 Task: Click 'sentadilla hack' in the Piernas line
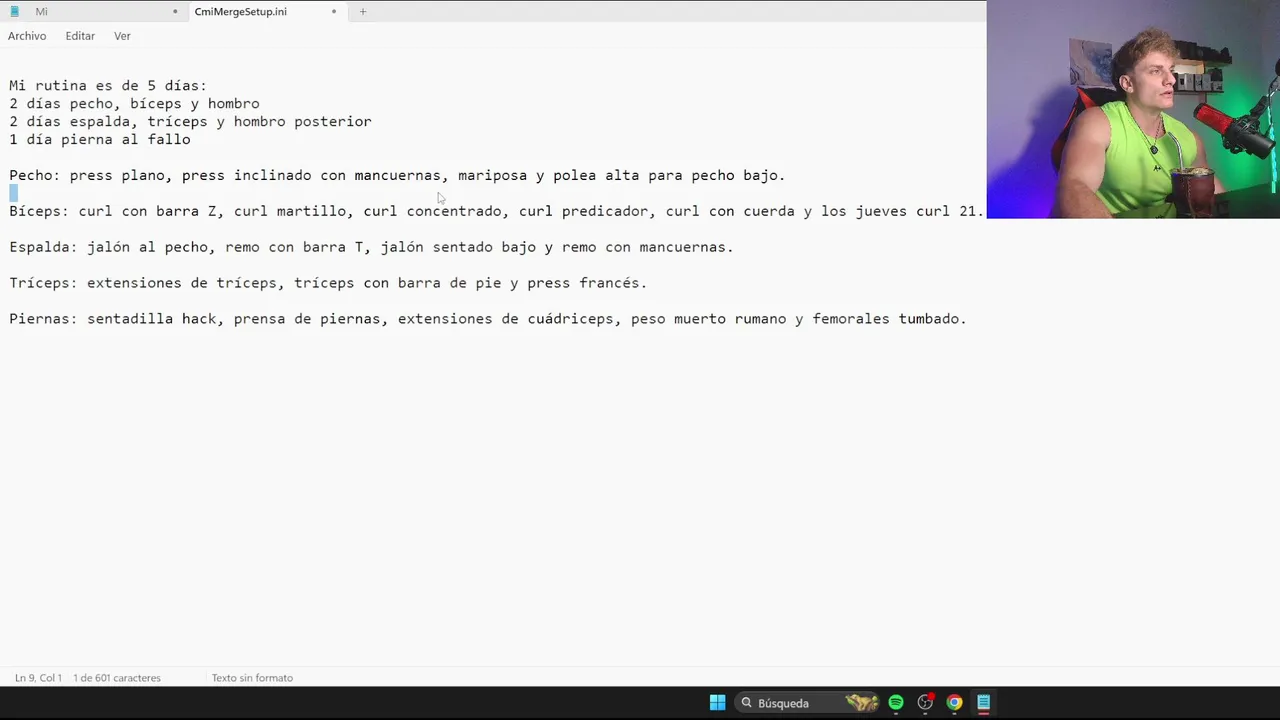pos(151,320)
